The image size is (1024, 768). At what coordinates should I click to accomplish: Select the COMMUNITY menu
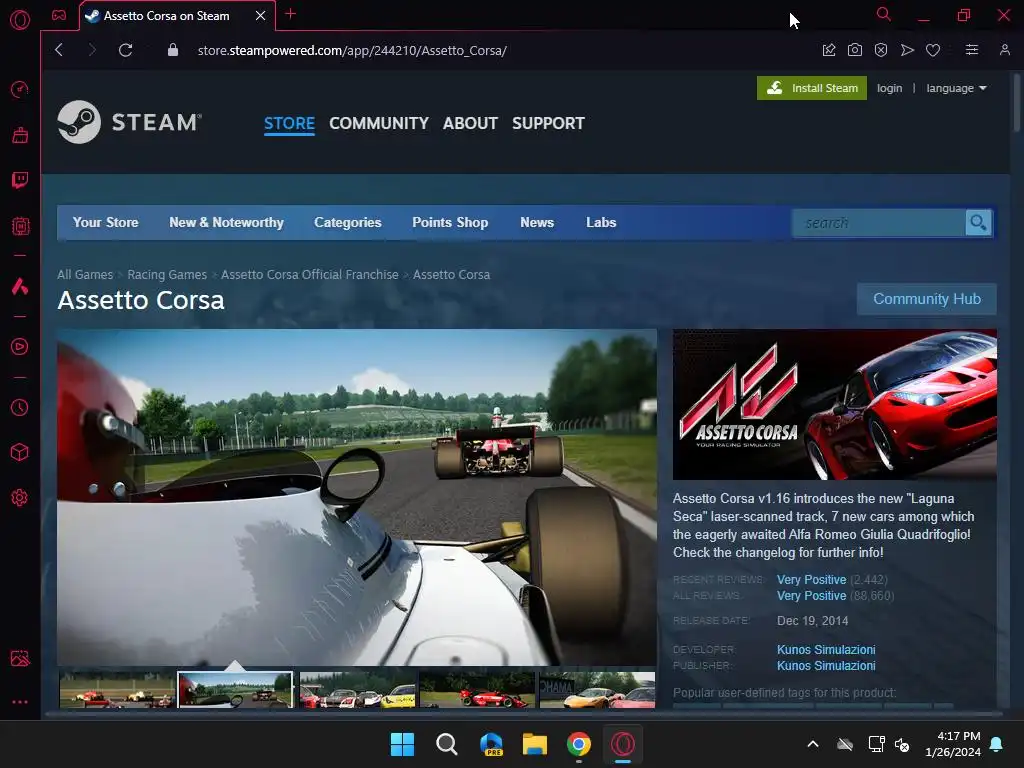coord(379,123)
